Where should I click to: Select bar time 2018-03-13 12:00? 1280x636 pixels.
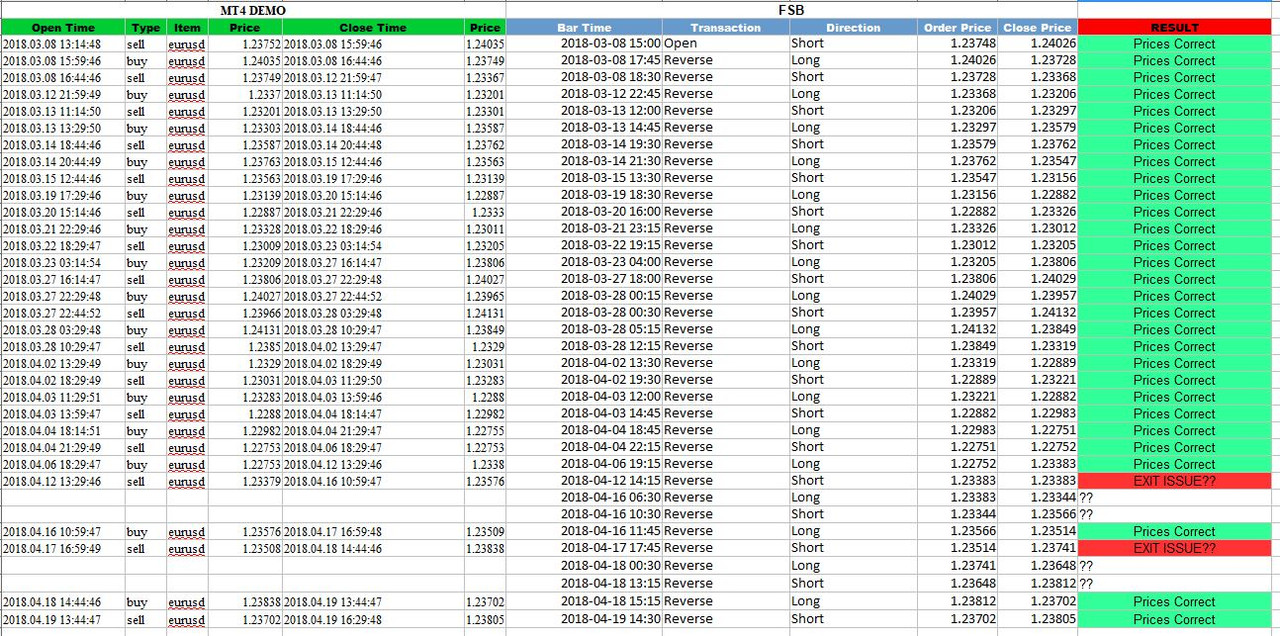click(611, 111)
